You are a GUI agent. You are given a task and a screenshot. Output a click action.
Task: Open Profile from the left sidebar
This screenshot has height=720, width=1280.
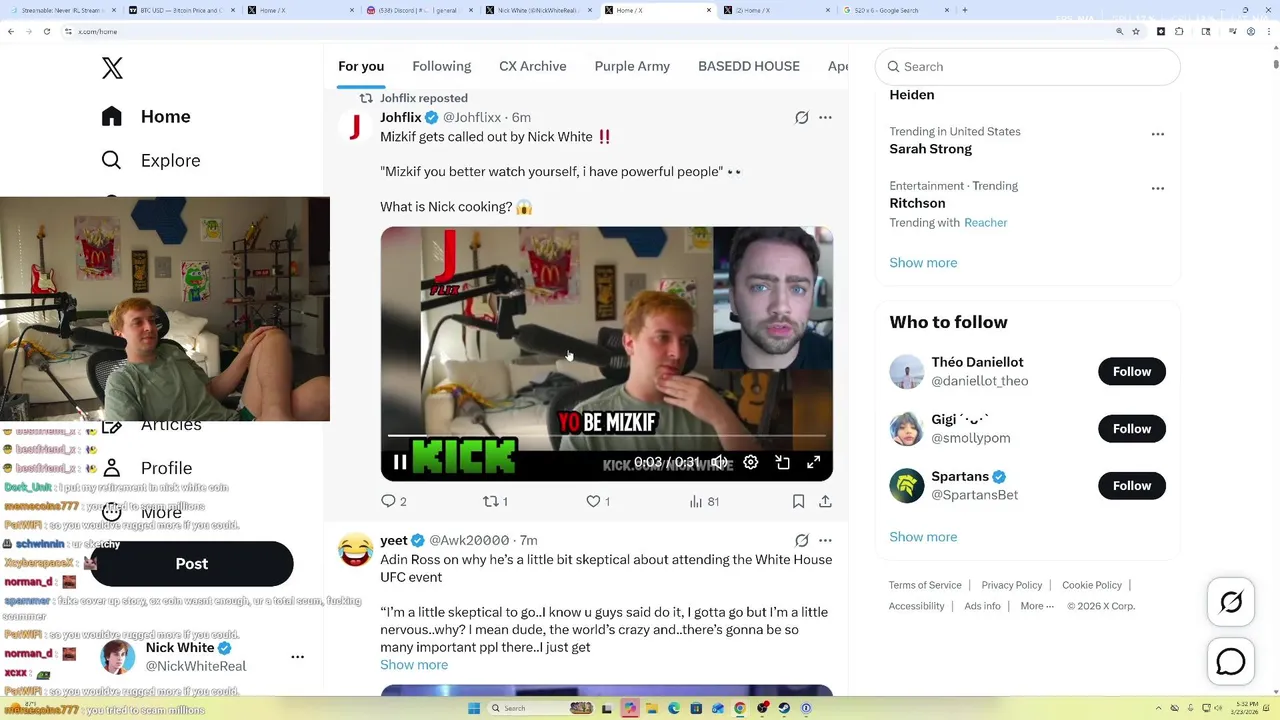147,468
